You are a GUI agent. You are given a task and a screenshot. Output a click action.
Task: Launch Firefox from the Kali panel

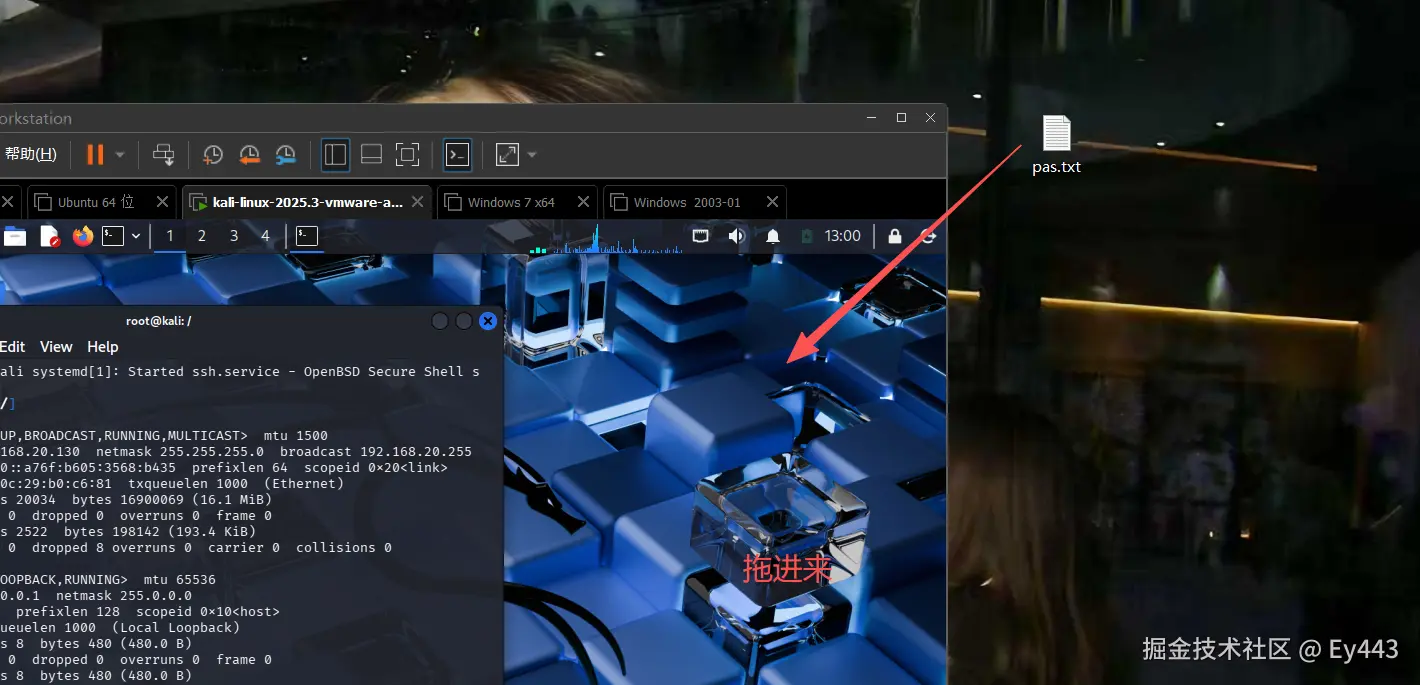tap(83, 236)
